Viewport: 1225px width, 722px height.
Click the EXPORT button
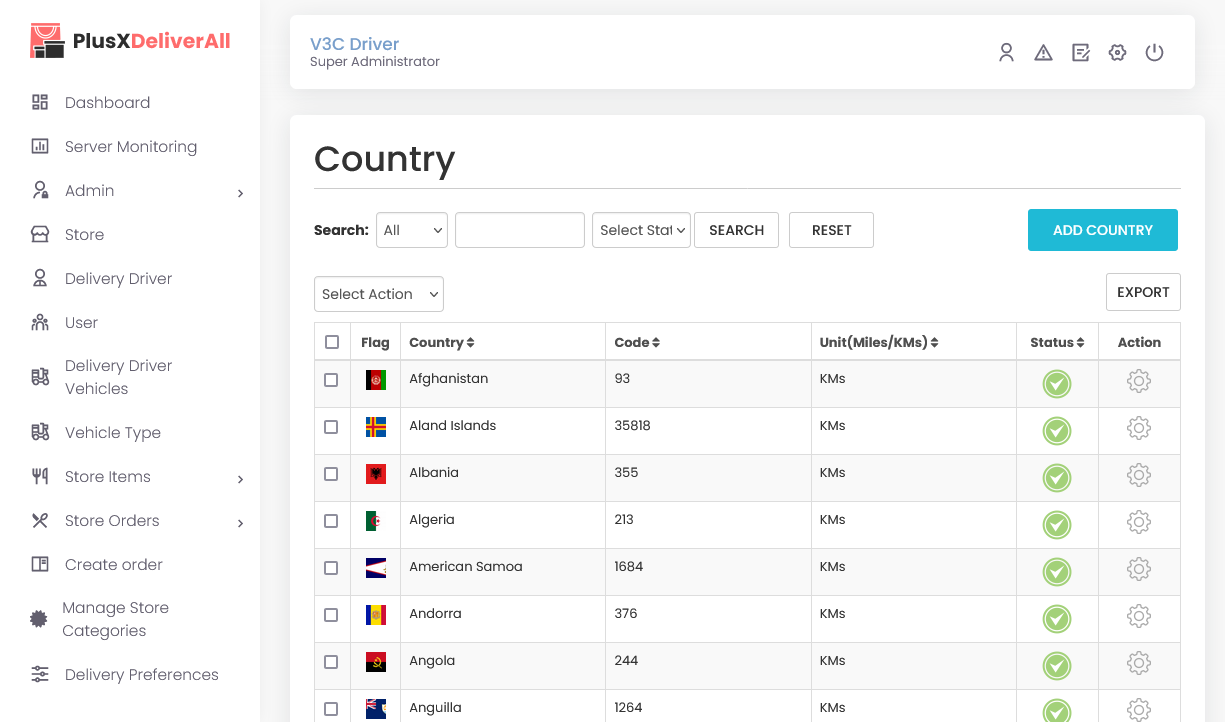pos(1143,292)
